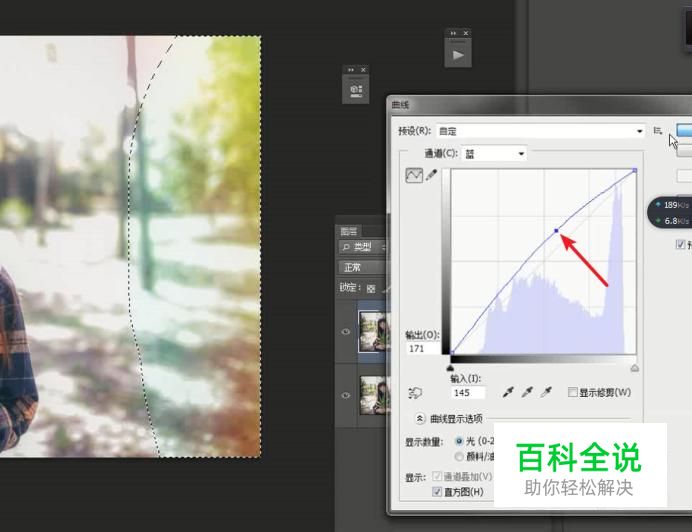
Task: Select the 颜料/油墨 pigment radio button
Action: click(459, 456)
